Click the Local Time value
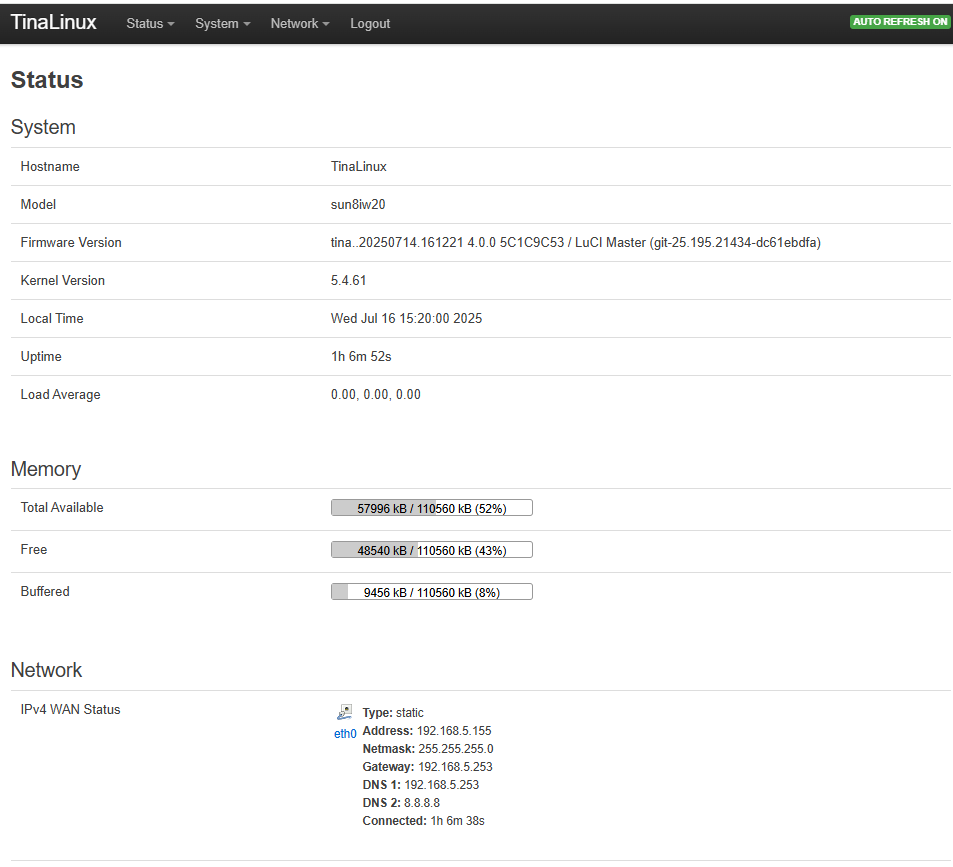 406,319
